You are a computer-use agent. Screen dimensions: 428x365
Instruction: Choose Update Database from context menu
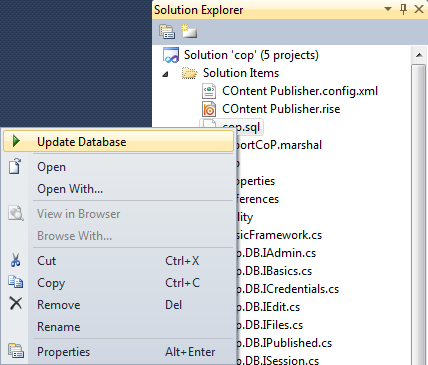118,141
